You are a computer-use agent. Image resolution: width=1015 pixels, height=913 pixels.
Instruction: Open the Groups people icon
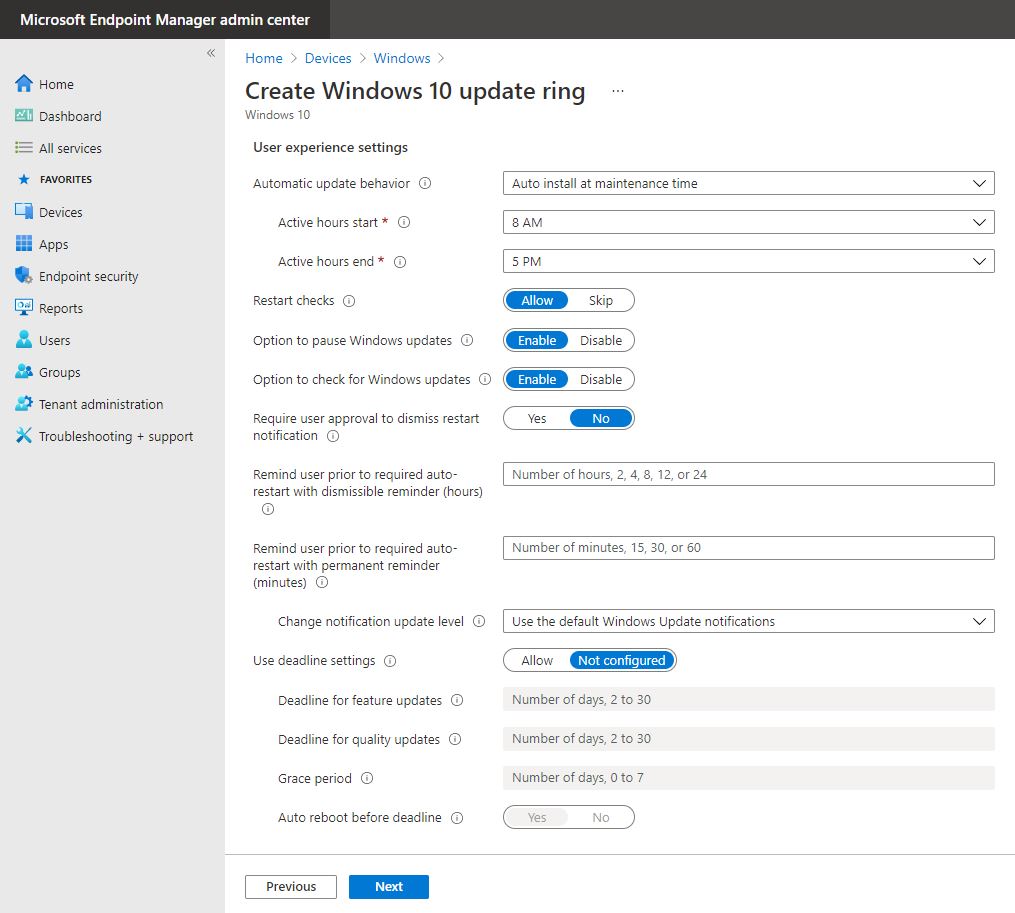24,371
